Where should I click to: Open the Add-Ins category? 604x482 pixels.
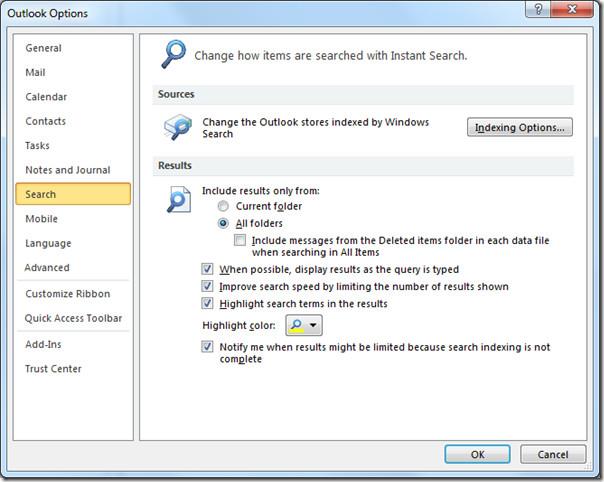point(73,344)
